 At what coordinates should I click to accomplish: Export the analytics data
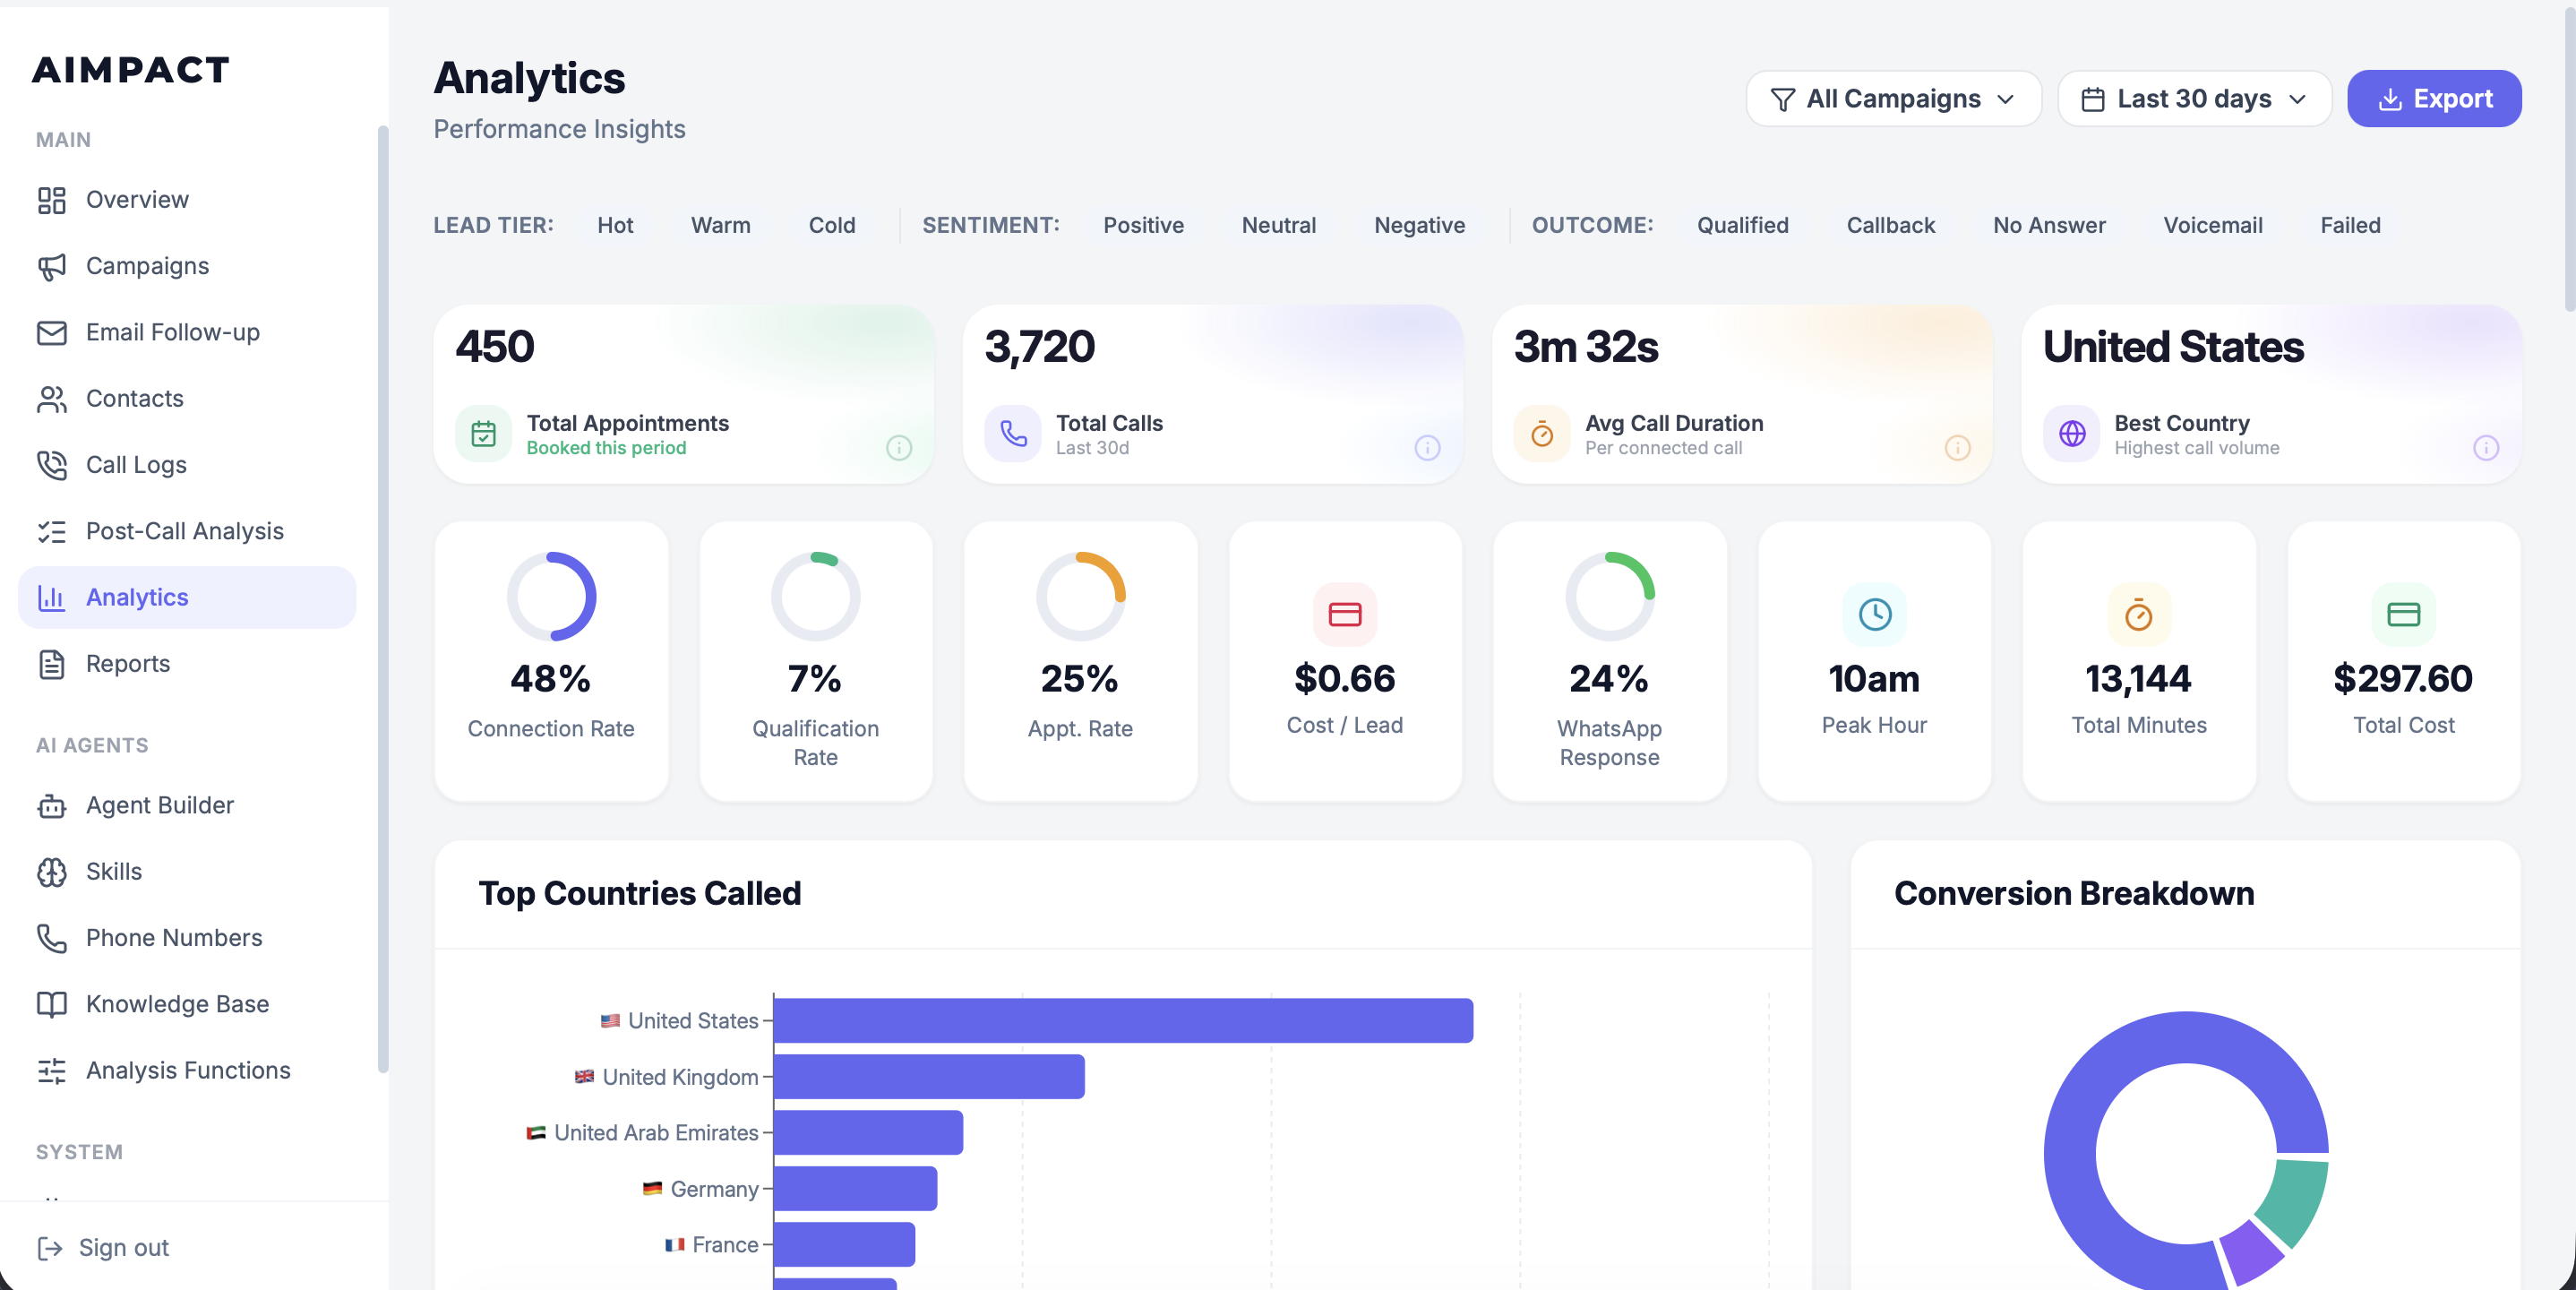[x=2434, y=99]
